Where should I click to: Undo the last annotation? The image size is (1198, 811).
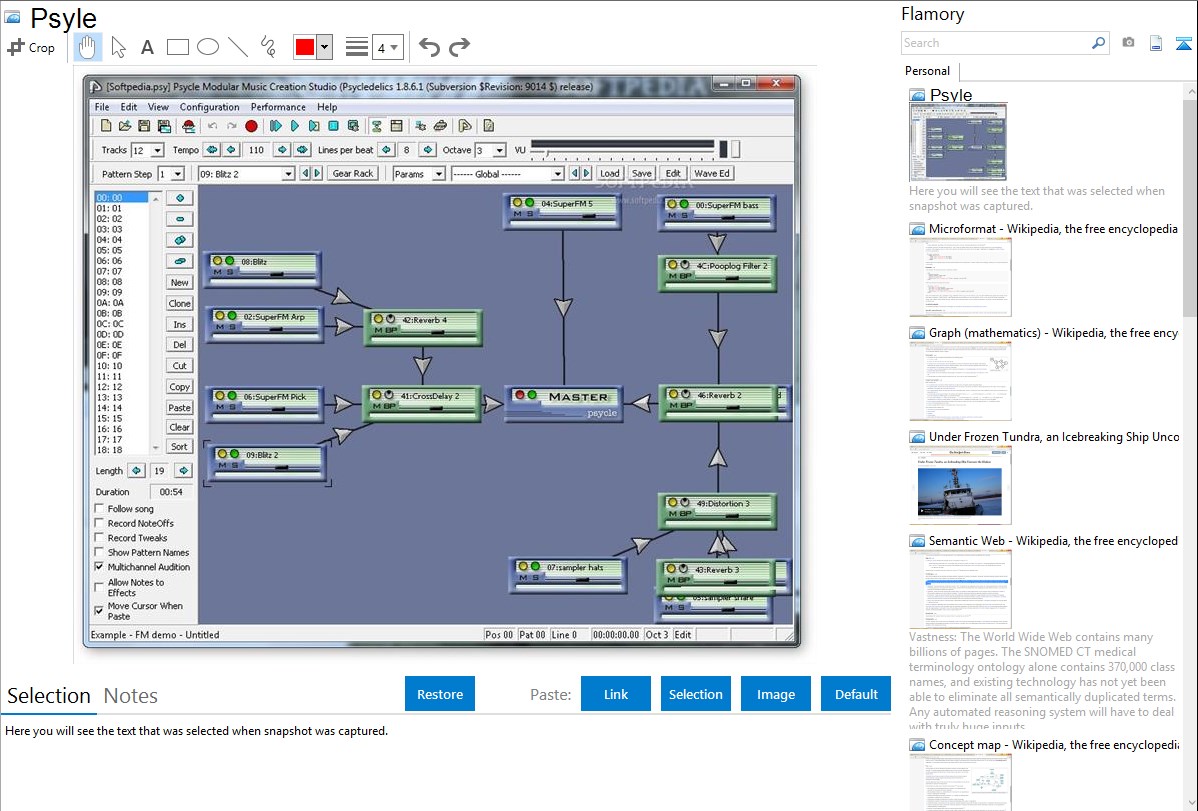click(429, 47)
